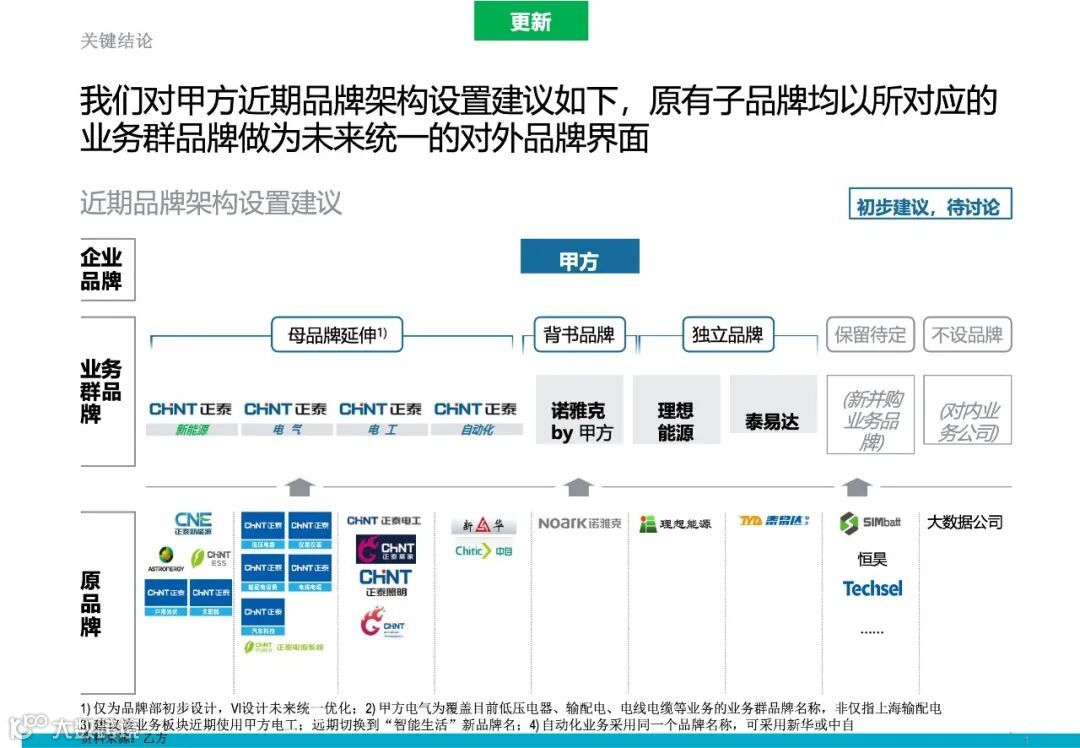Select the CHNT ESS green leaf logo
The image size is (1080, 748).
[210, 558]
